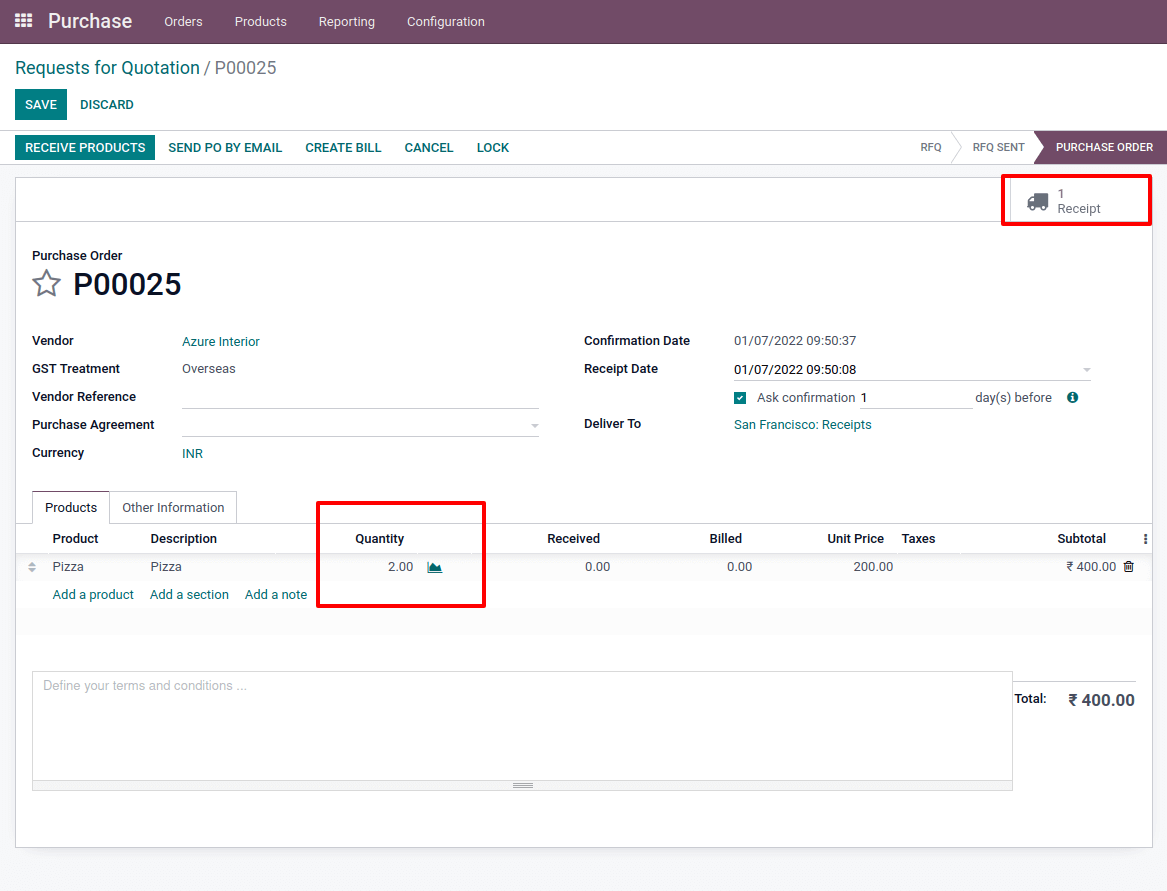The width and height of the screenshot is (1167, 891).
Task: Click the Subtotal column header
Action: pyautogui.click(x=1081, y=539)
